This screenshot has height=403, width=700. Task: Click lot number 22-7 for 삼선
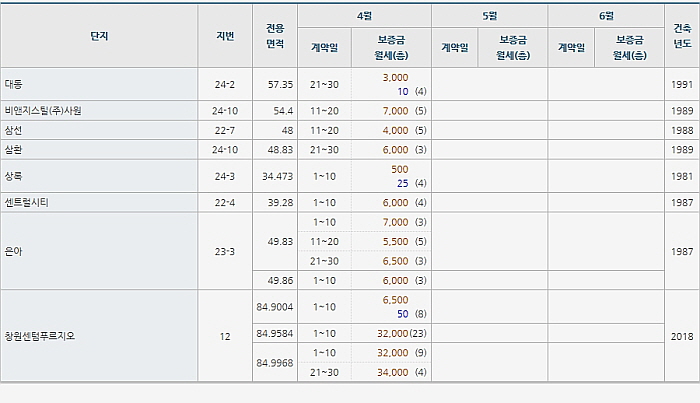(x=225, y=130)
